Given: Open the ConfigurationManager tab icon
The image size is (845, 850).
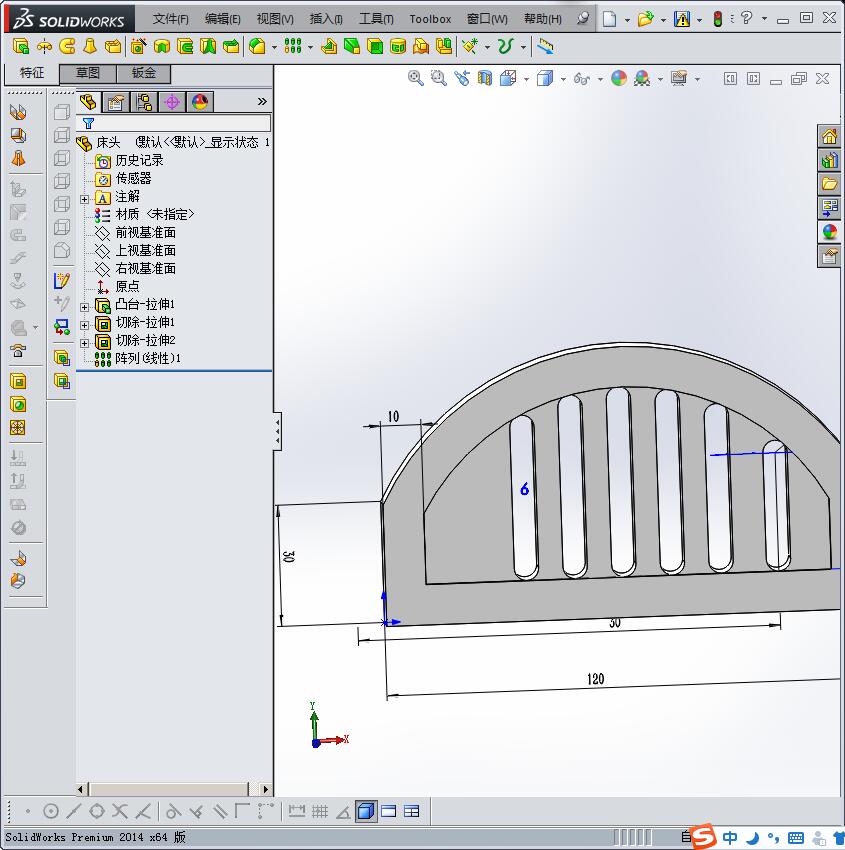Looking at the screenshot, I should point(144,101).
